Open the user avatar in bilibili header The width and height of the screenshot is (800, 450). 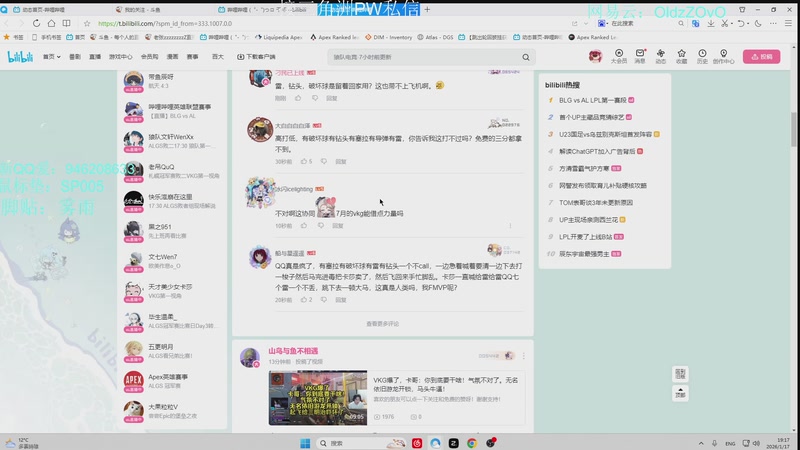(595, 56)
